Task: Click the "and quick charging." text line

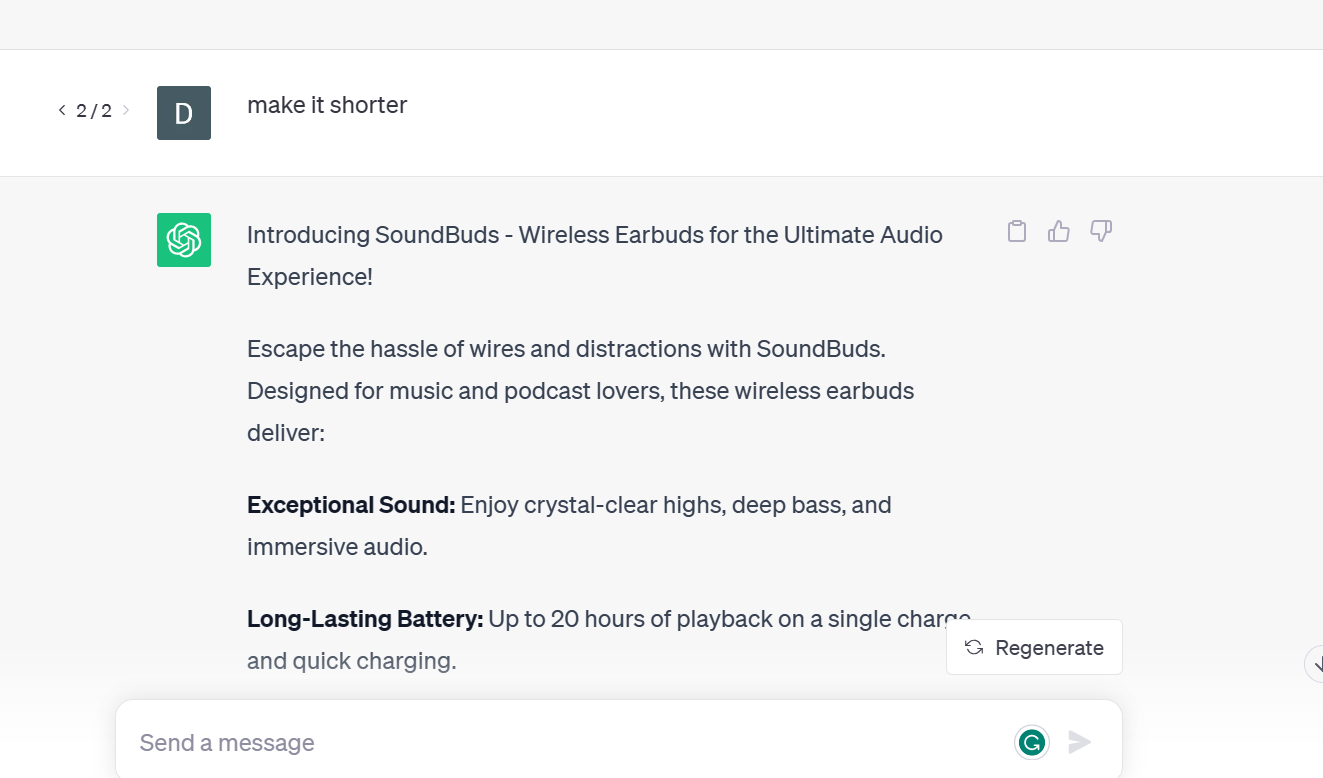Action: click(x=352, y=661)
